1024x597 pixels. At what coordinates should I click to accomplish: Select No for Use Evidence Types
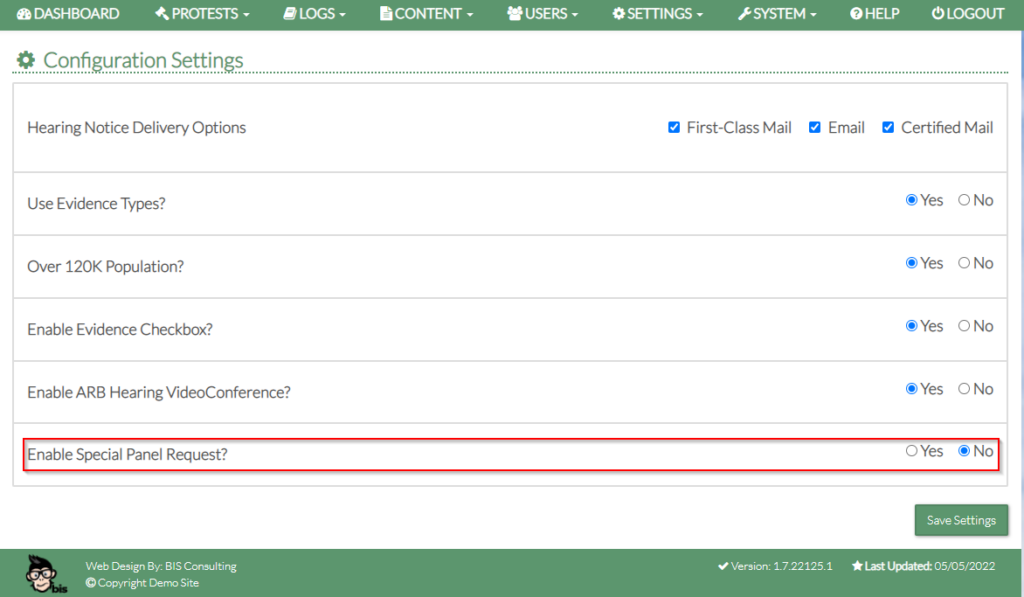point(964,200)
